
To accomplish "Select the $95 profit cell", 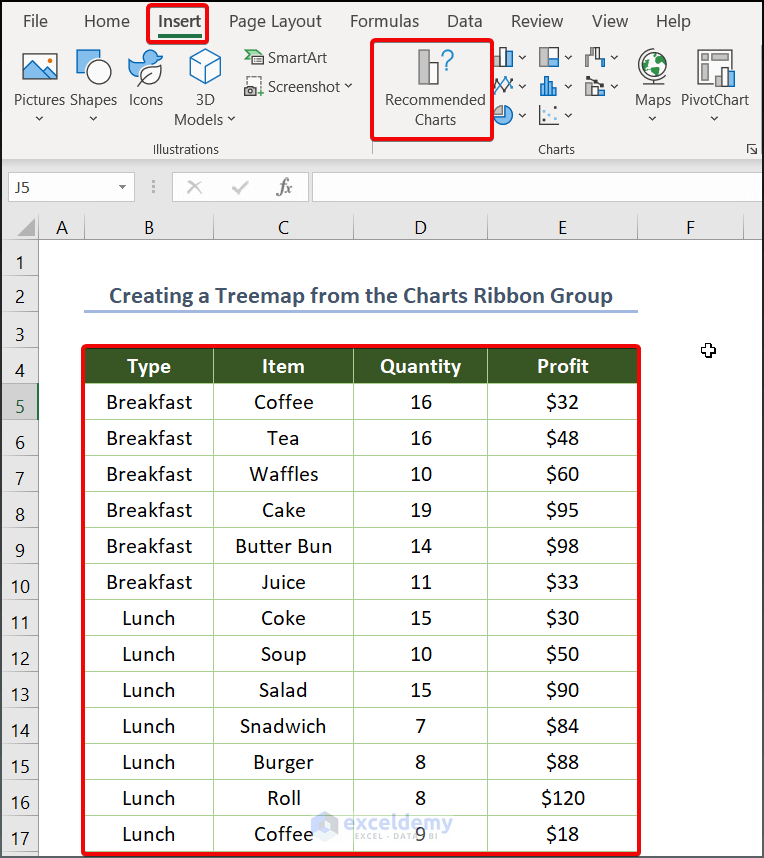I will 563,510.
